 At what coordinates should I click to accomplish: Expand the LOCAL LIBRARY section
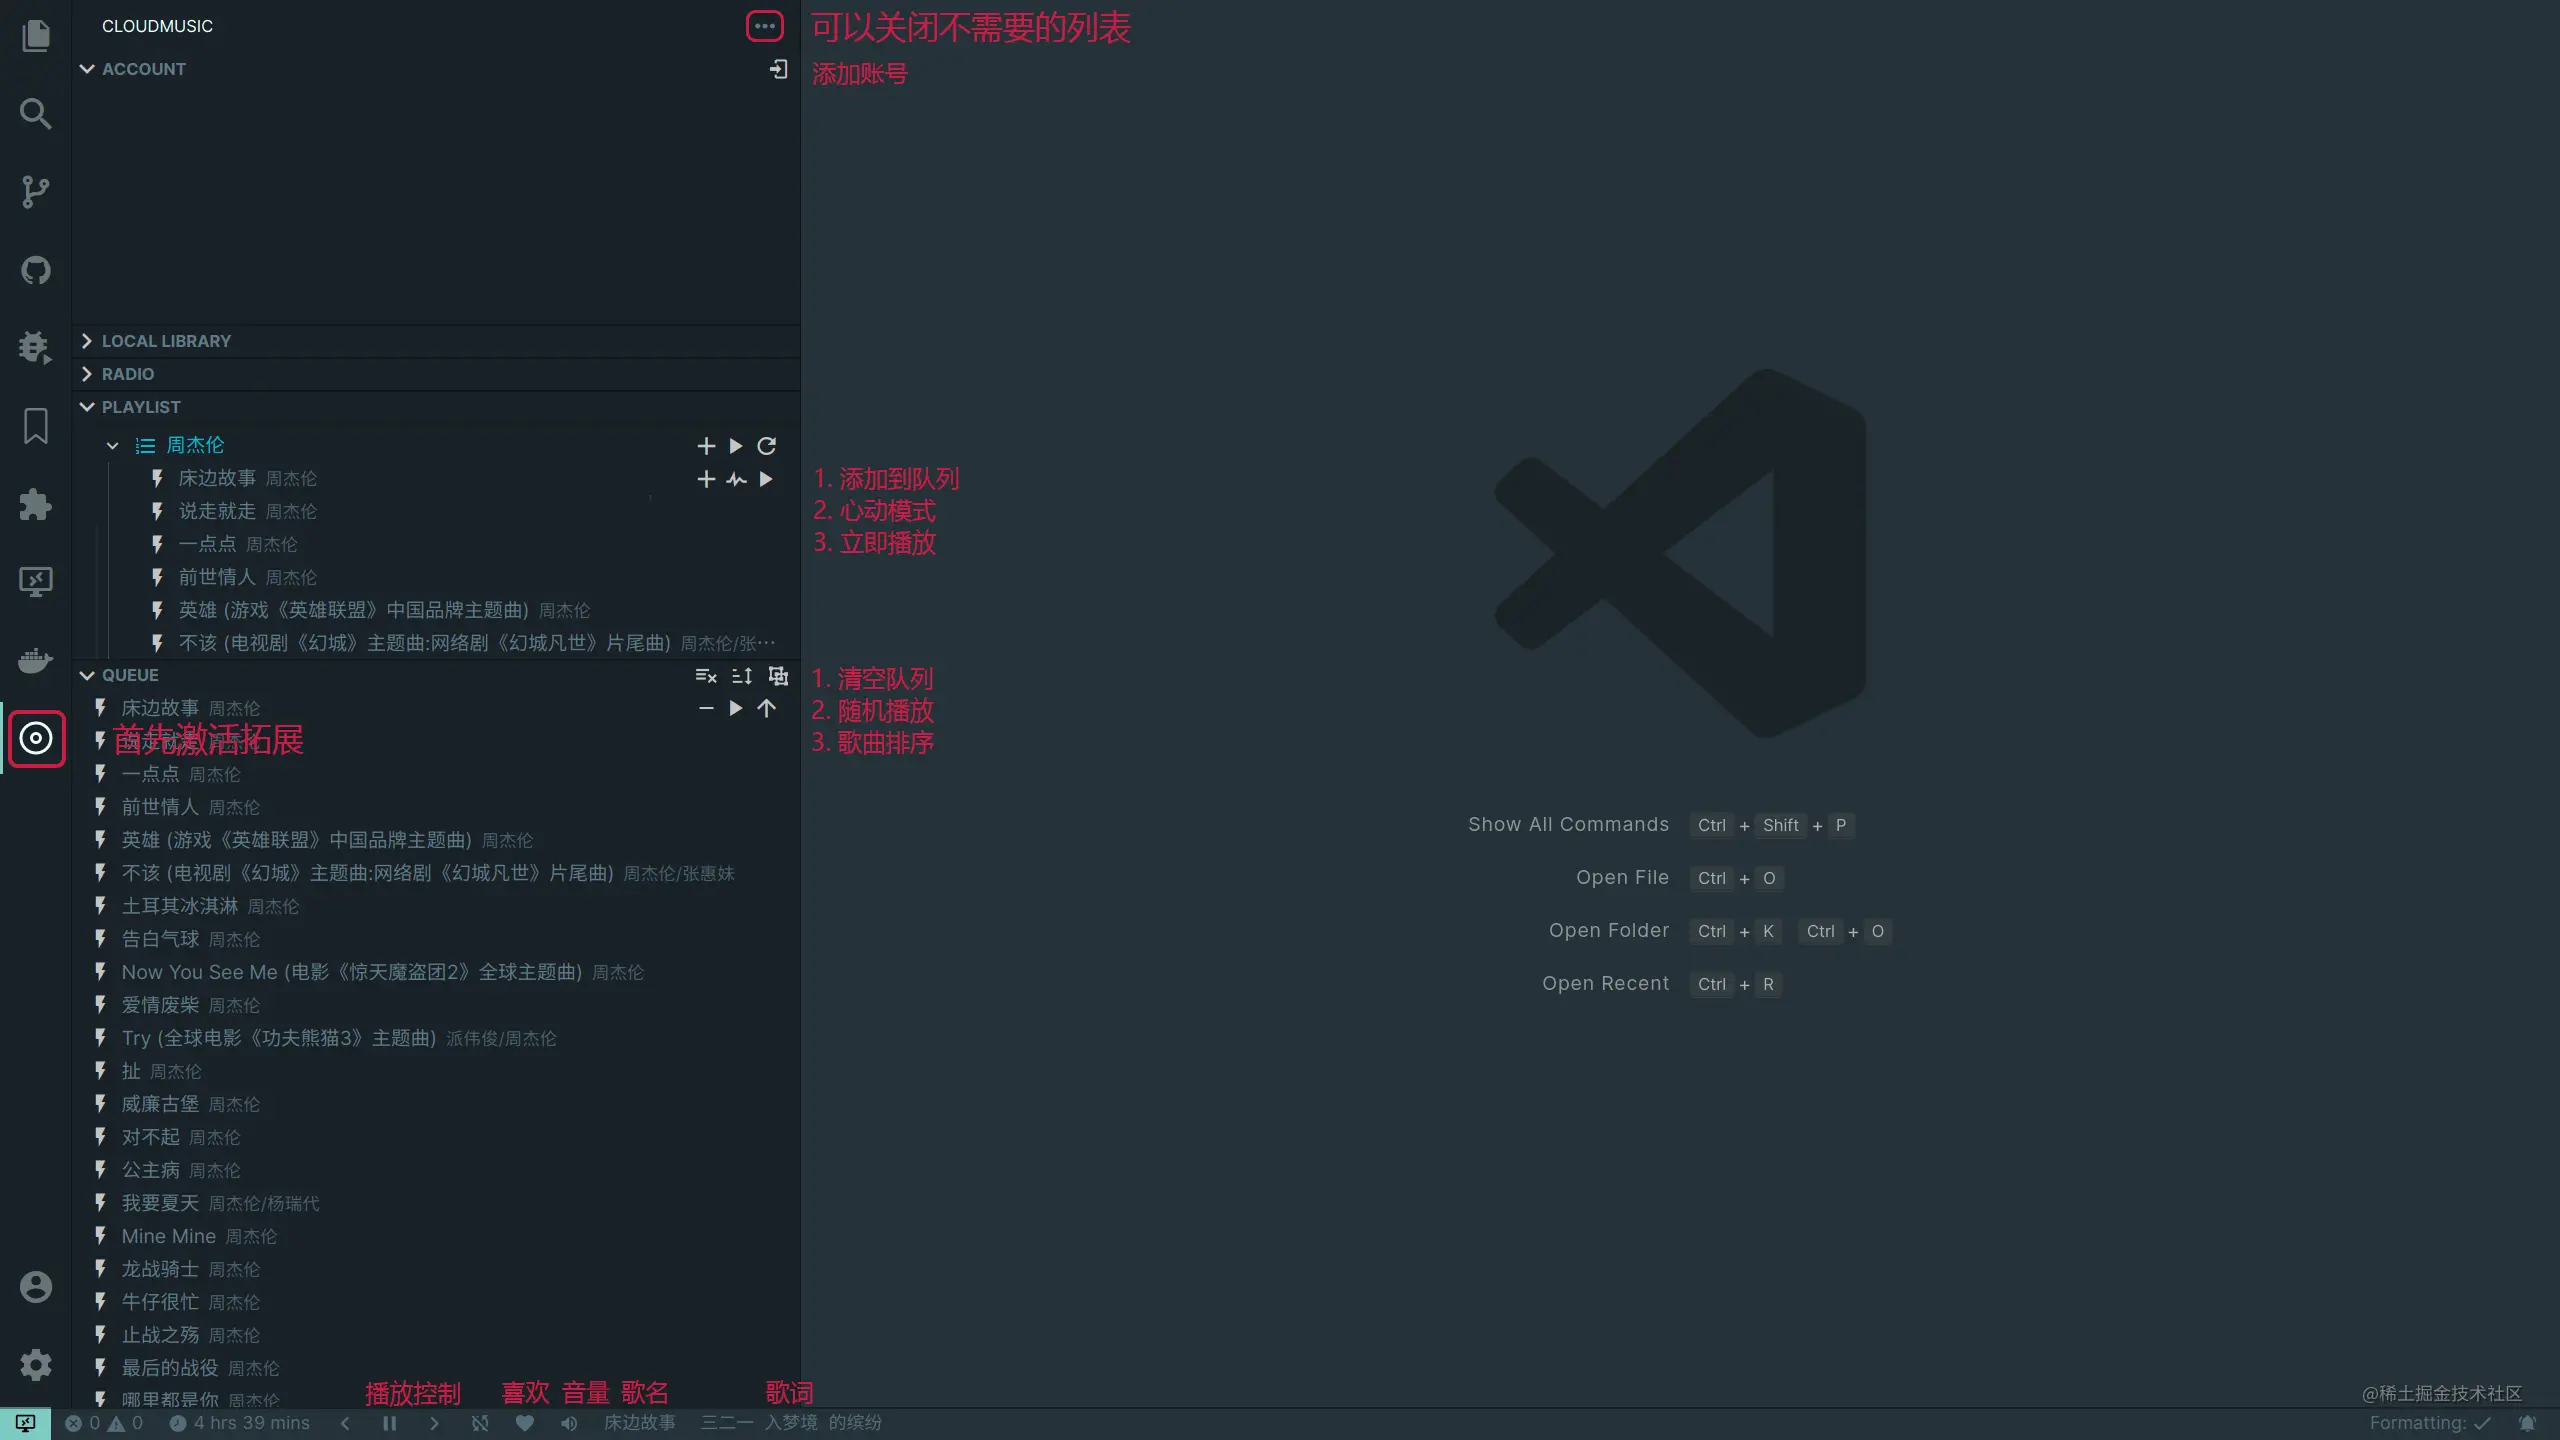click(x=166, y=341)
